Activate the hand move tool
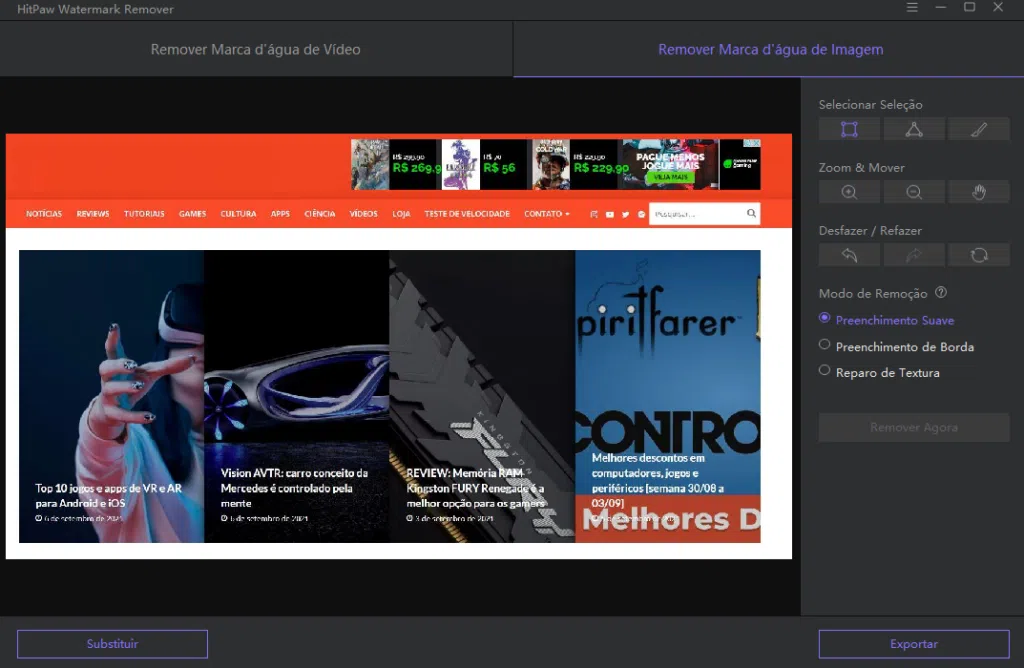The width and height of the screenshot is (1024, 668). 978,192
